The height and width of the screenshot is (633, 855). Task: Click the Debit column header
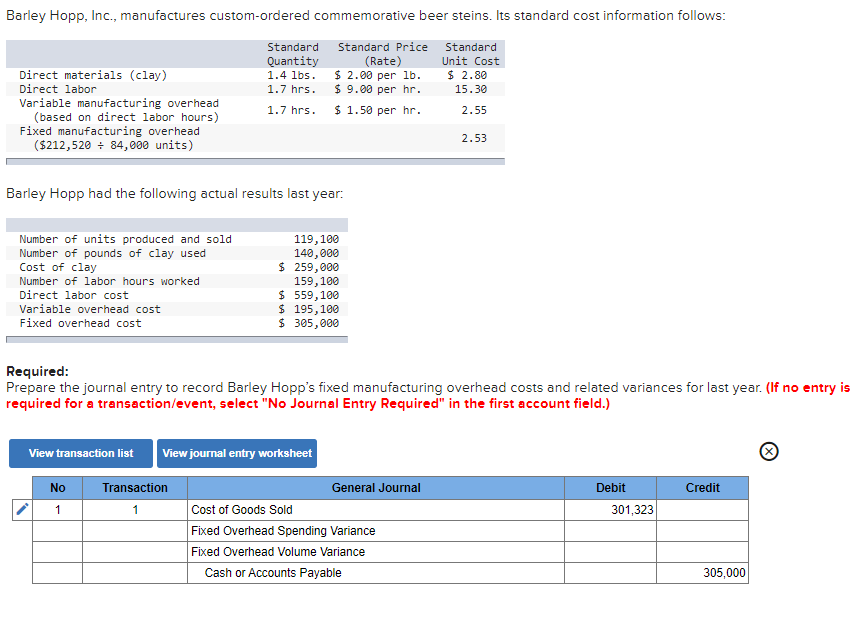click(610, 488)
